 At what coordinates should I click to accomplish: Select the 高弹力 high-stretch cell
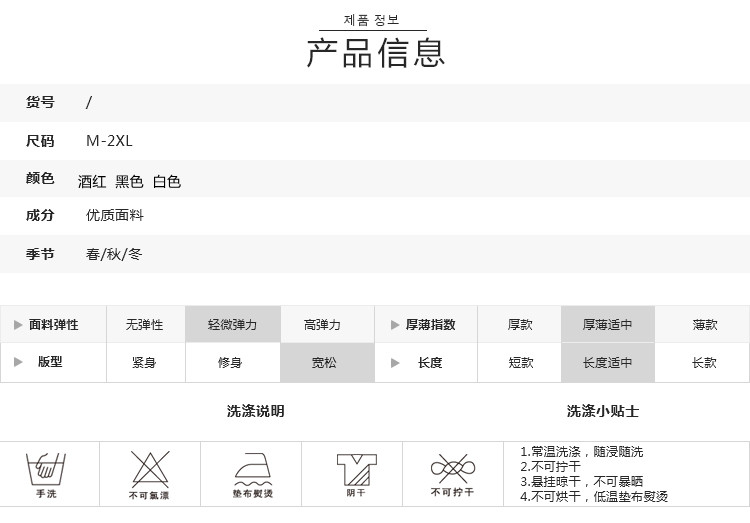(322, 325)
